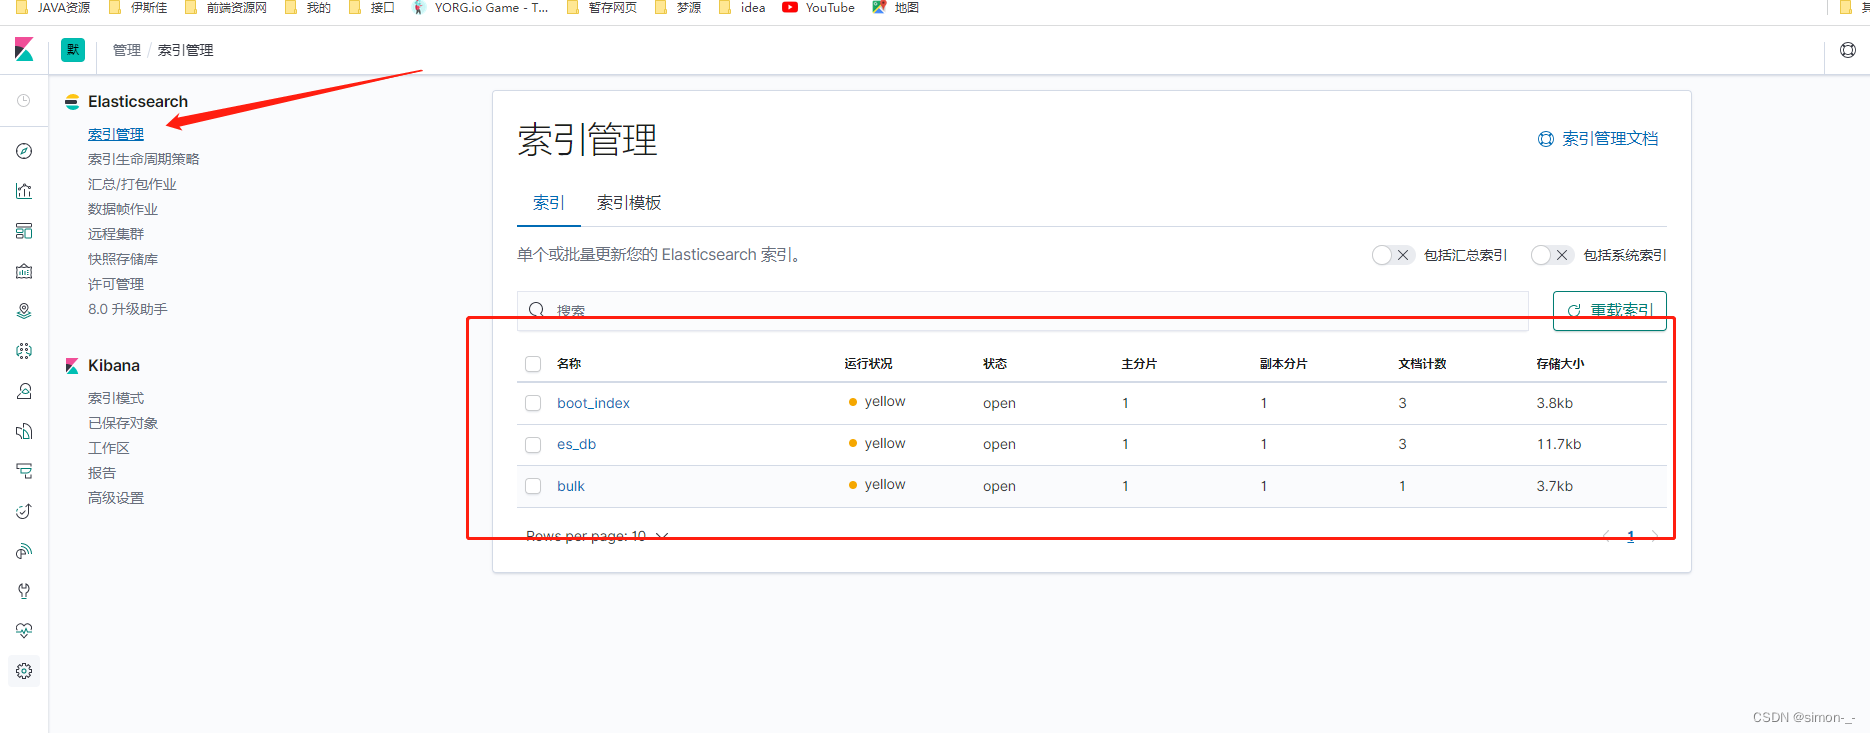Viewport: 1870px width, 733px height.
Task: Sort by the 文档计数 column header
Action: [x=1423, y=364]
